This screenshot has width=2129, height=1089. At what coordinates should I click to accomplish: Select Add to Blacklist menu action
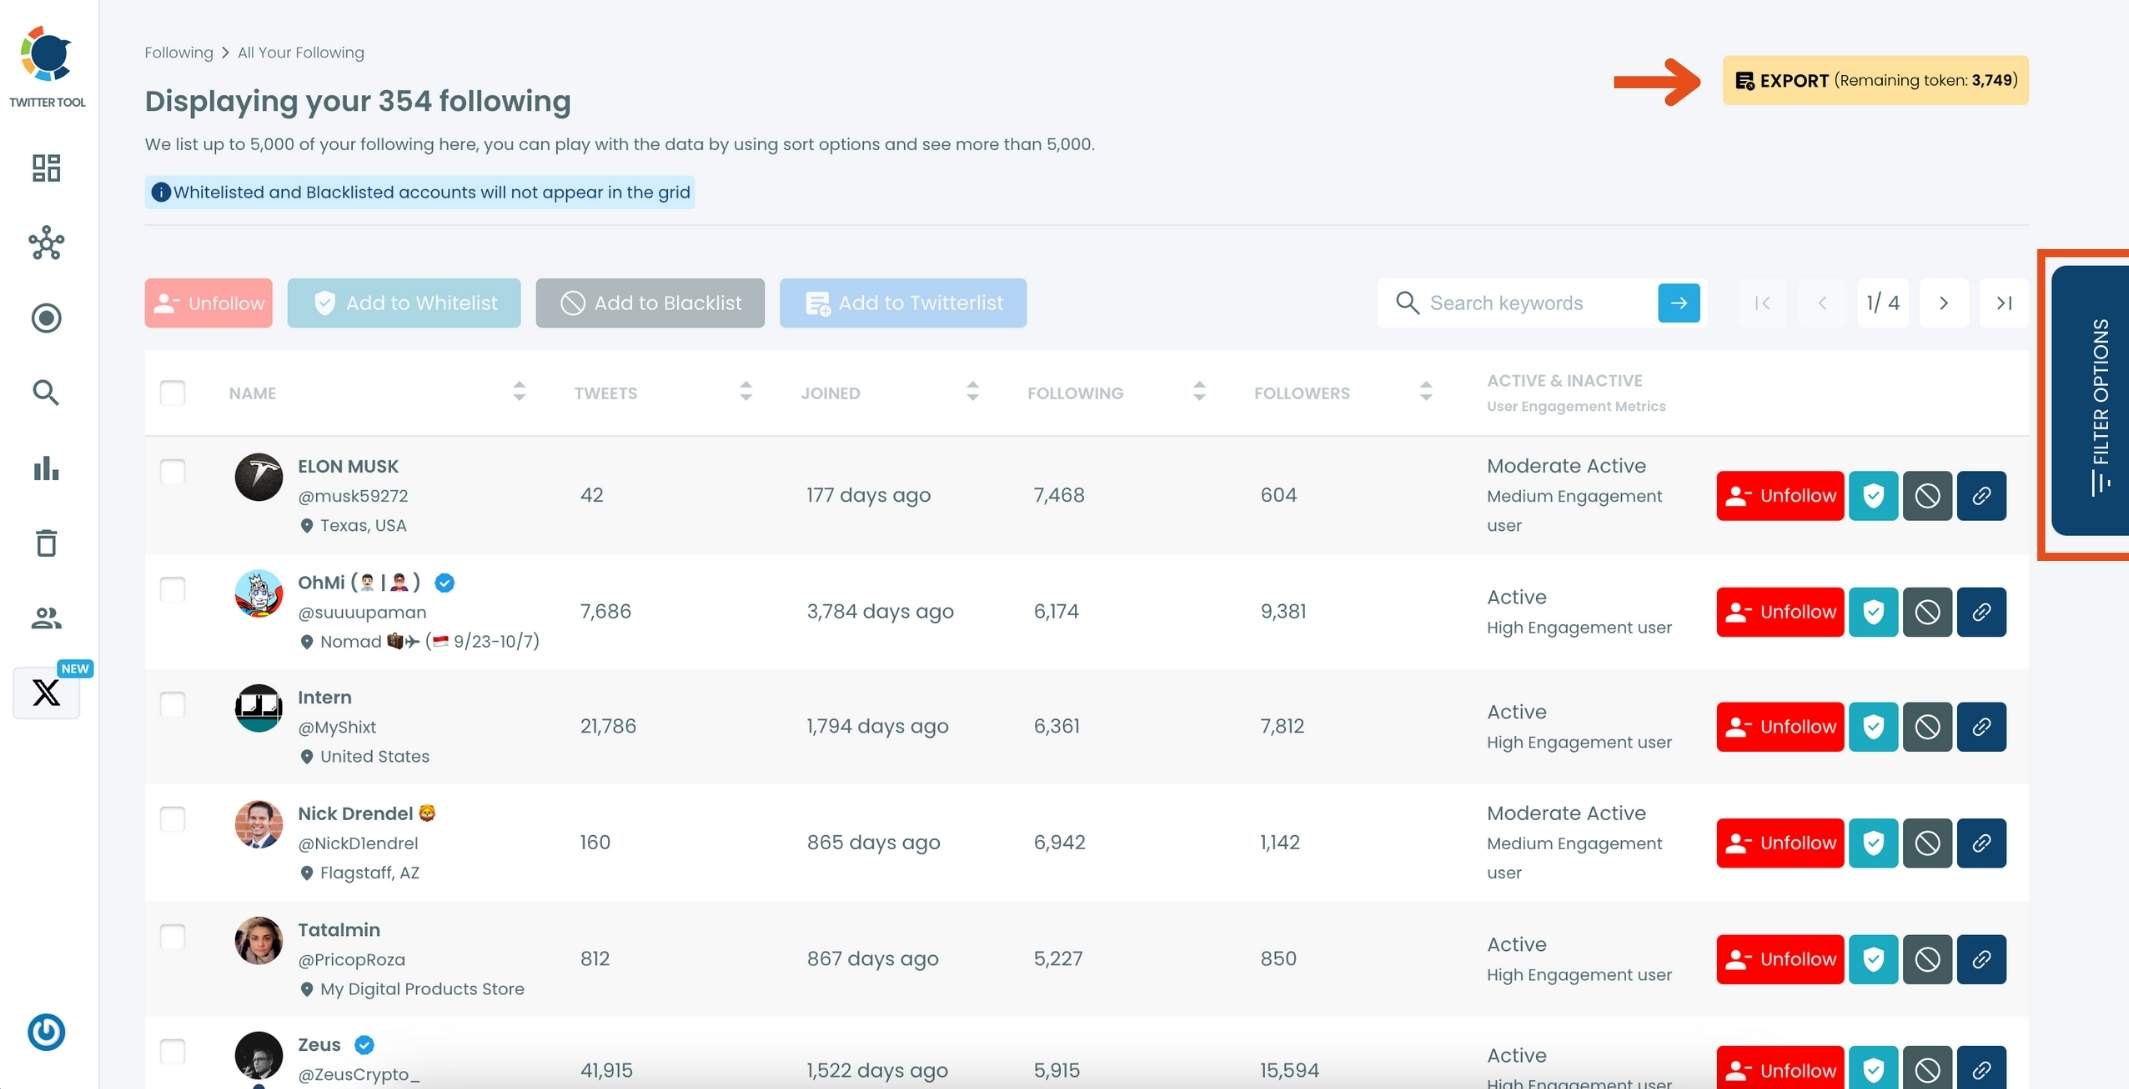point(650,303)
